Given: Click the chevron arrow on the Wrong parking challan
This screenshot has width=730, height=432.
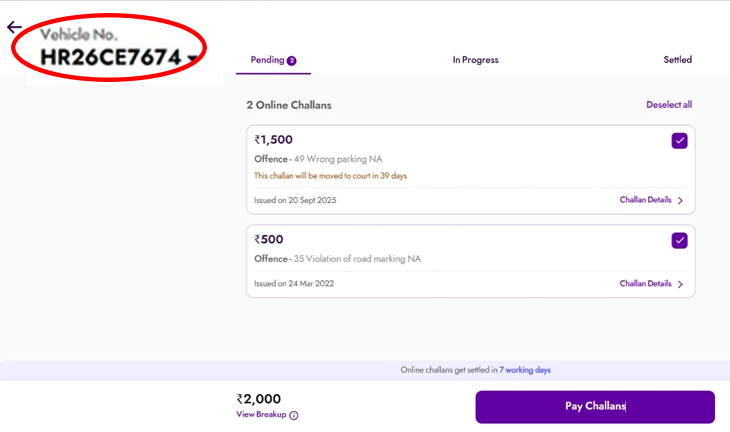Looking at the screenshot, I should (x=681, y=200).
